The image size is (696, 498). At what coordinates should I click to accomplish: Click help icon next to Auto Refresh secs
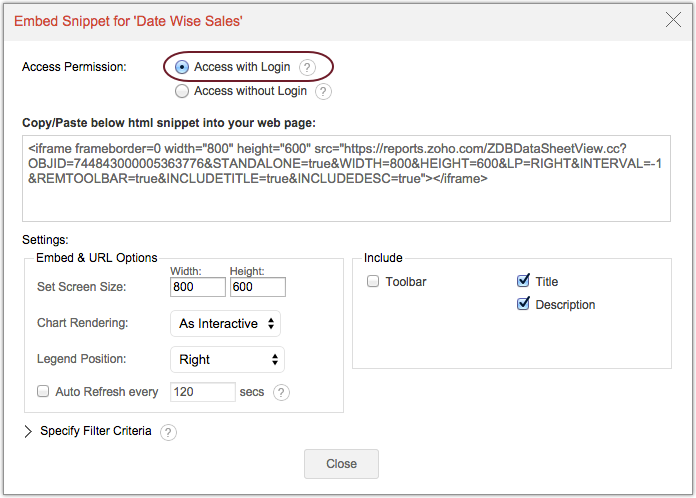tap(281, 392)
